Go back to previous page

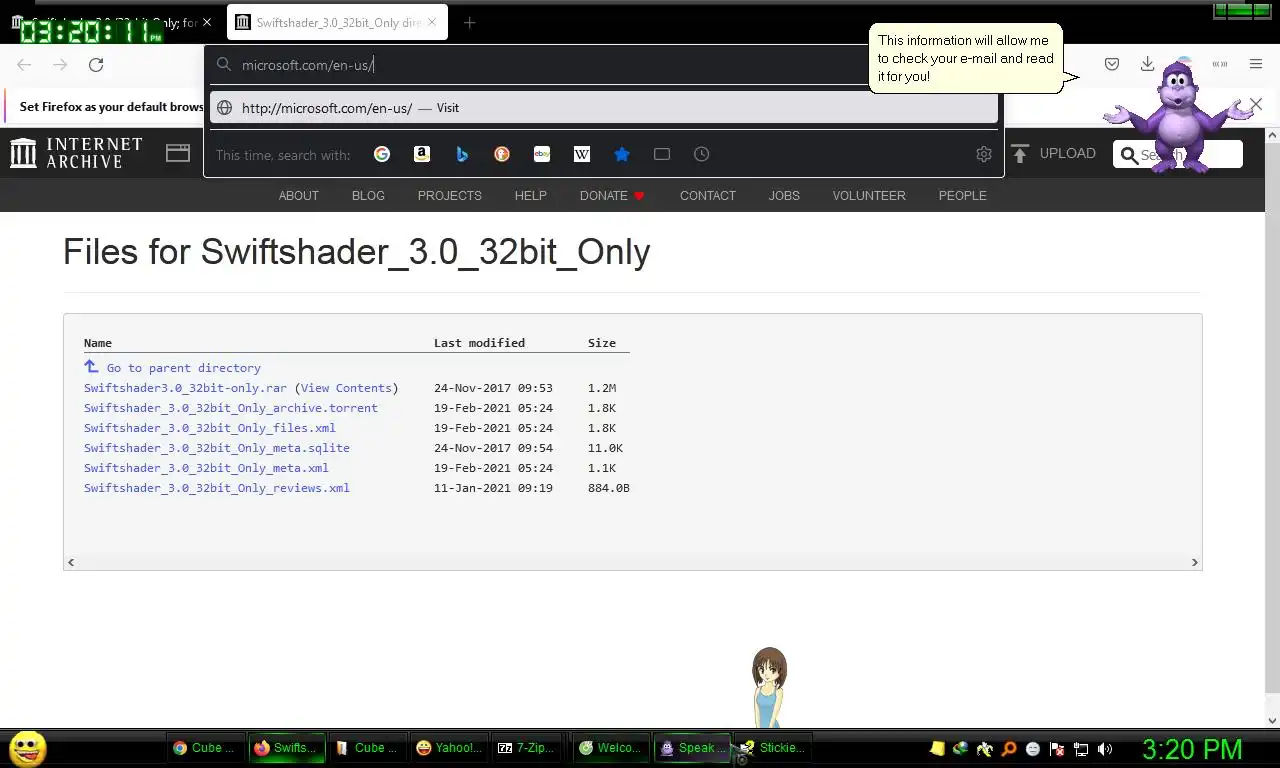point(24,65)
